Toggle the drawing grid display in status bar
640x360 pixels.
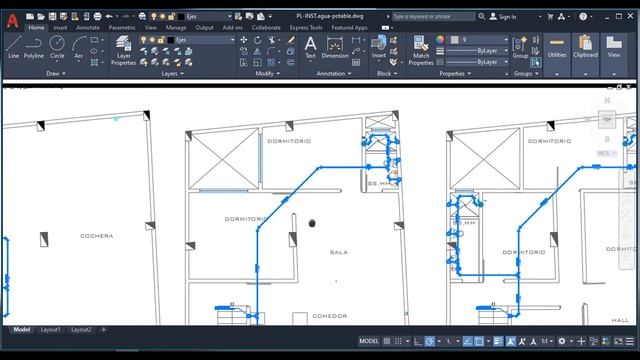[387, 341]
